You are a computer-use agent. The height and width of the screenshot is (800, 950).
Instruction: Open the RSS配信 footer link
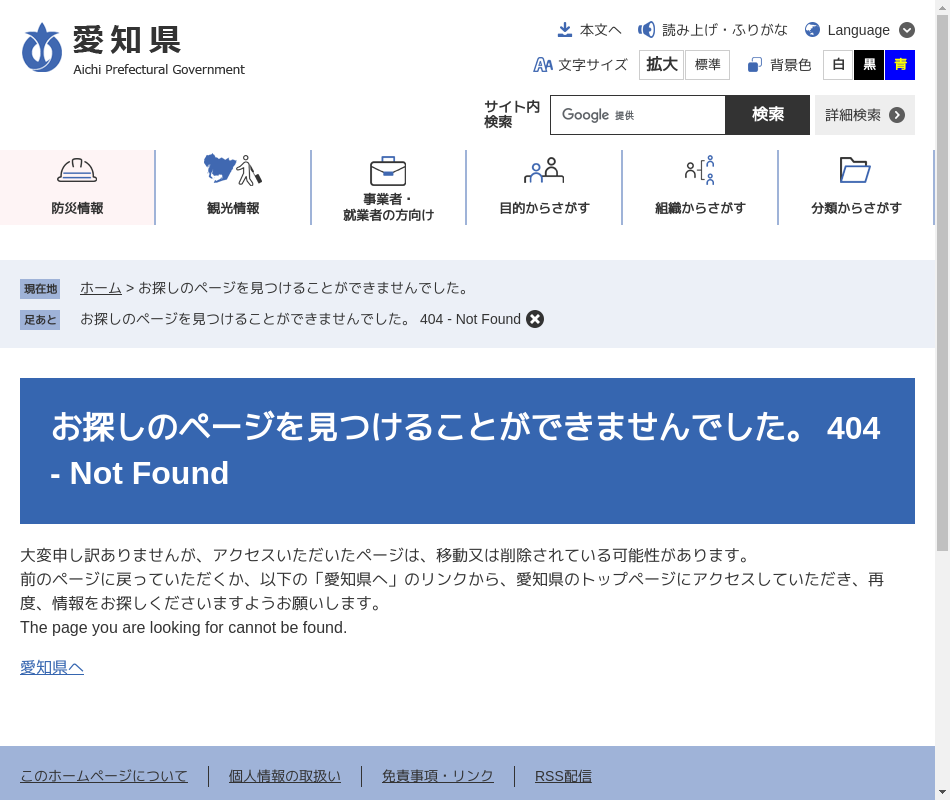[563, 776]
